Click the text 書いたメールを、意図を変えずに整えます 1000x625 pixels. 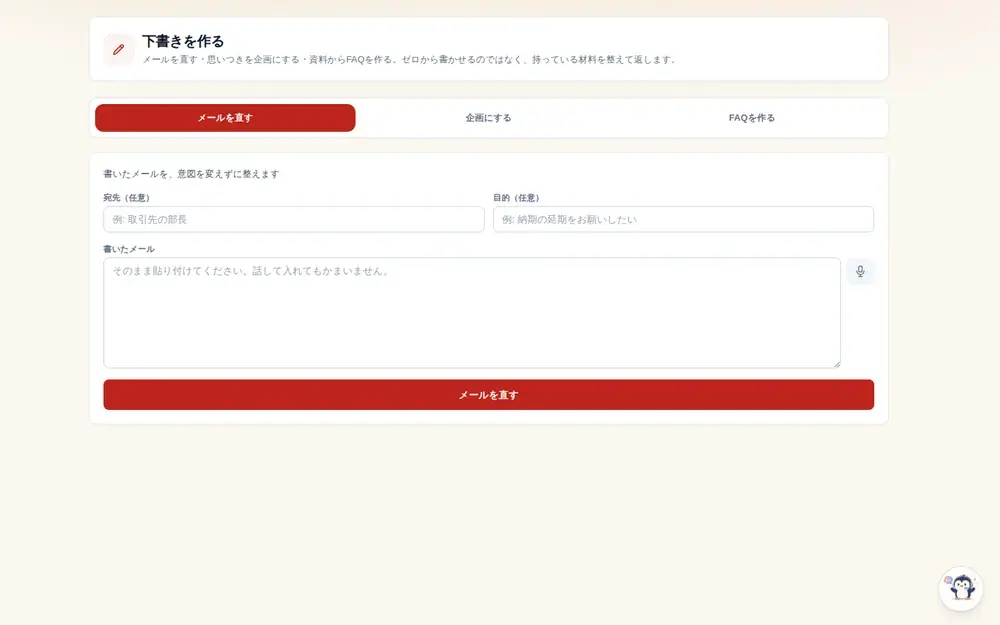(x=191, y=173)
